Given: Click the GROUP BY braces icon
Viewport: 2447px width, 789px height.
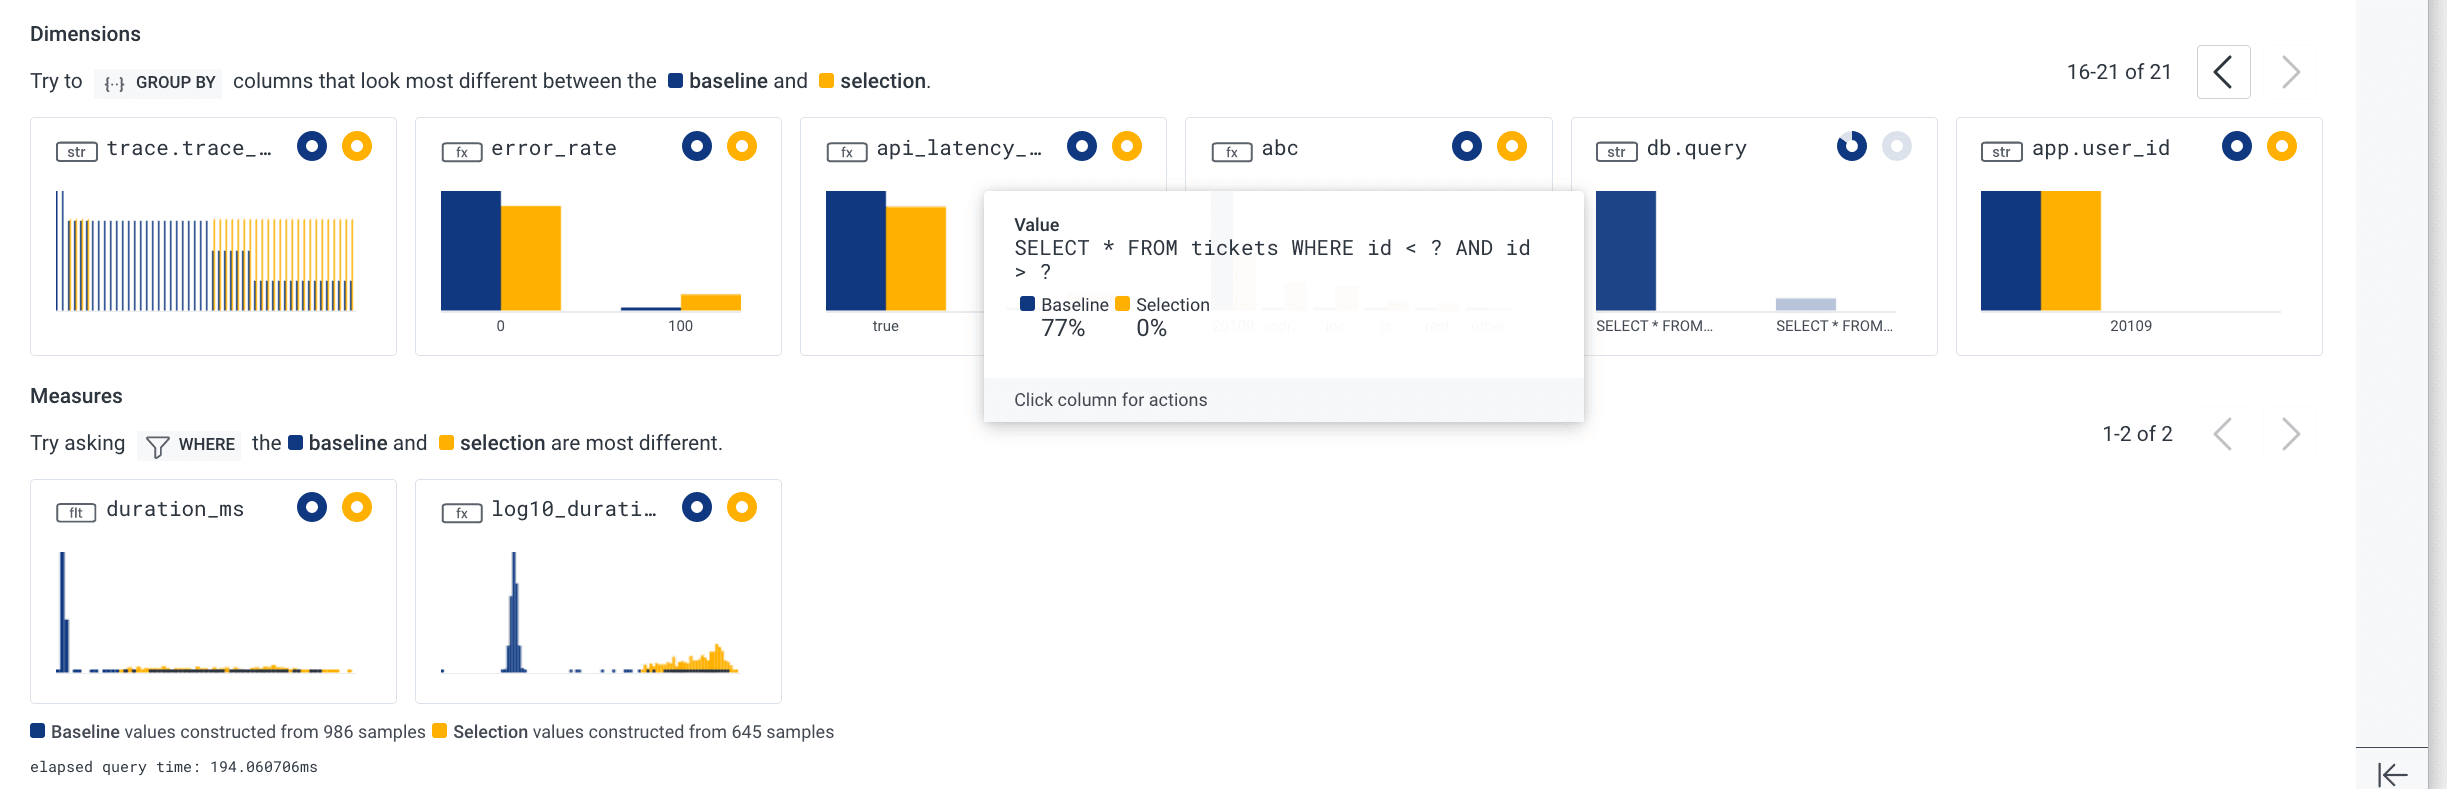Looking at the screenshot, I should (115, 84).
